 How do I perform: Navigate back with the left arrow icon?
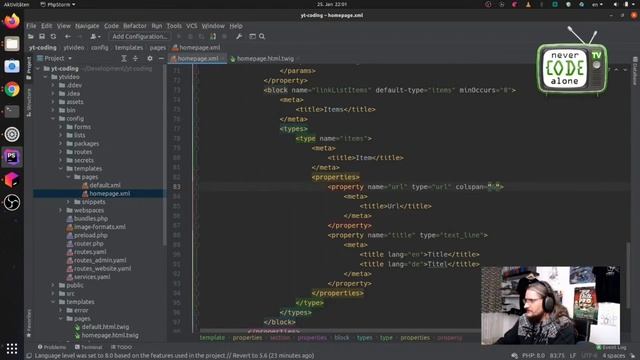pyautogui.click(x=68, y=36)
